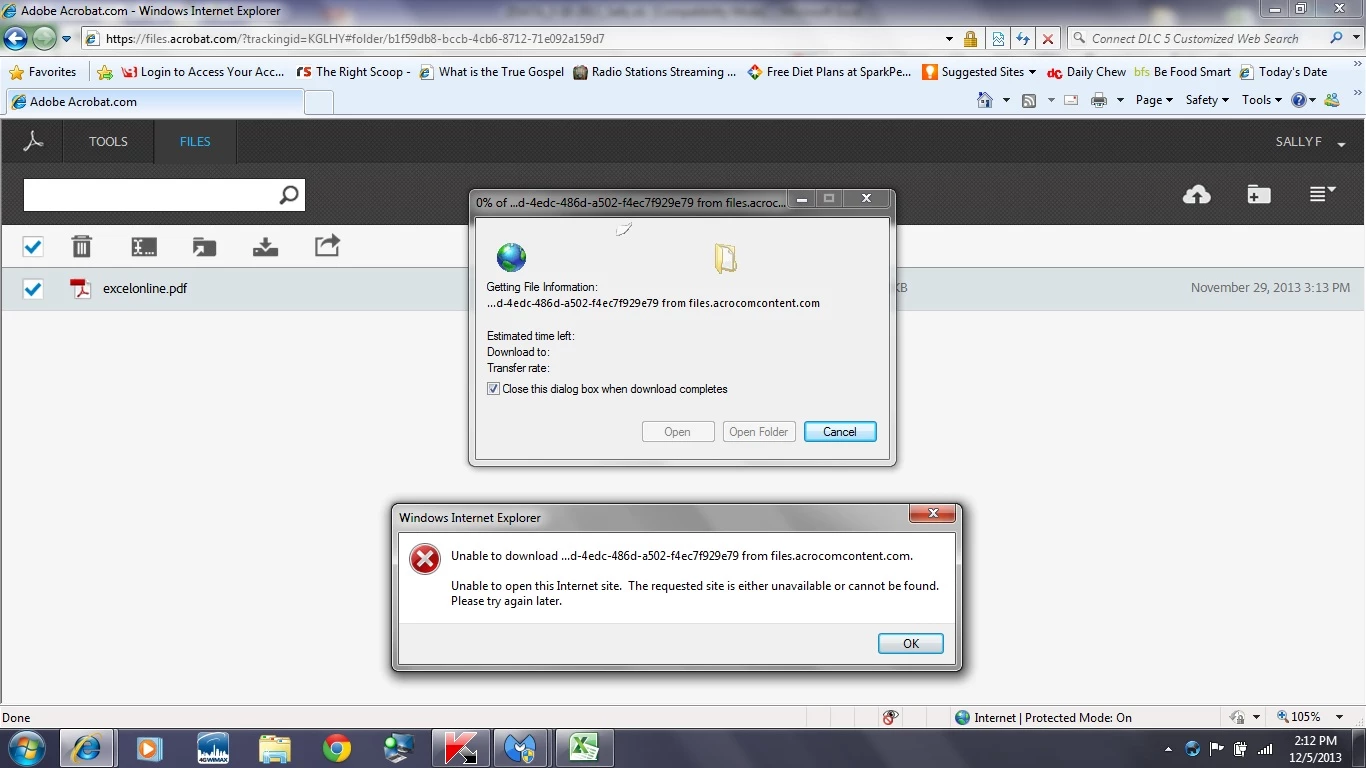Click the November 29, 2013 date text
This screenshot has width=1366, height=768.
pyautogui.click(x=1270, y=288)
